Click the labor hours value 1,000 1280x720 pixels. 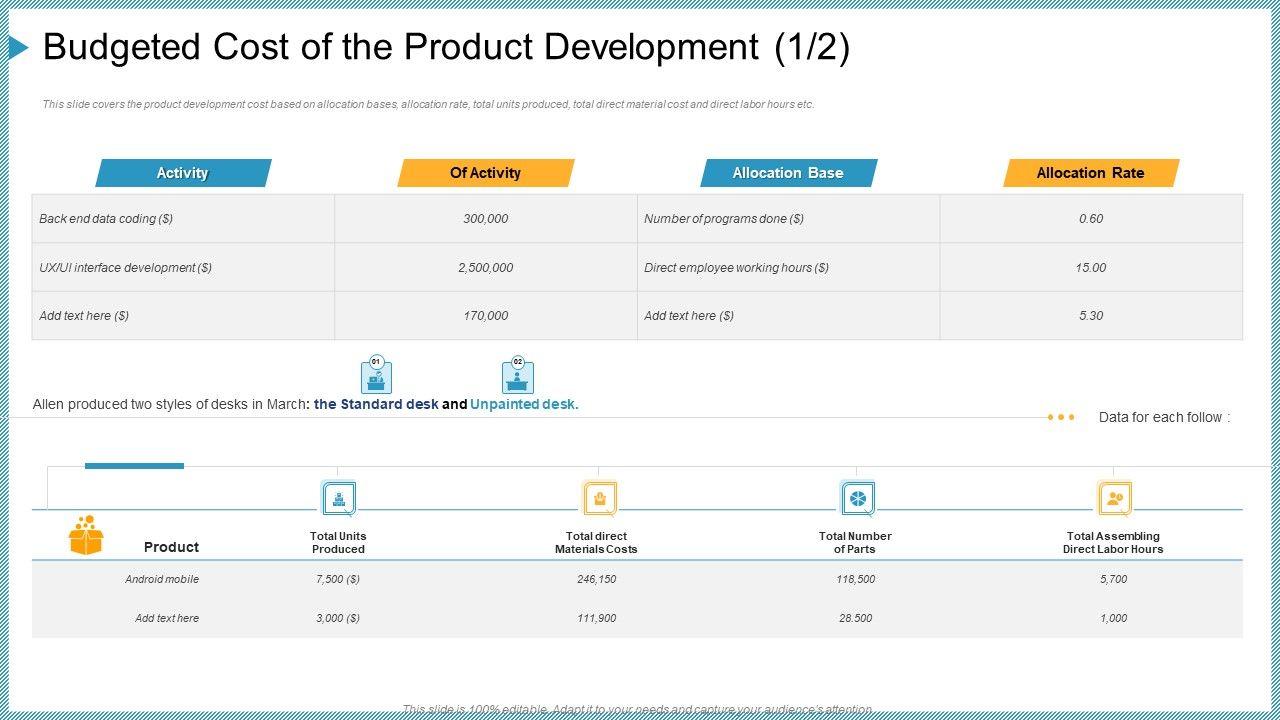1114,618
